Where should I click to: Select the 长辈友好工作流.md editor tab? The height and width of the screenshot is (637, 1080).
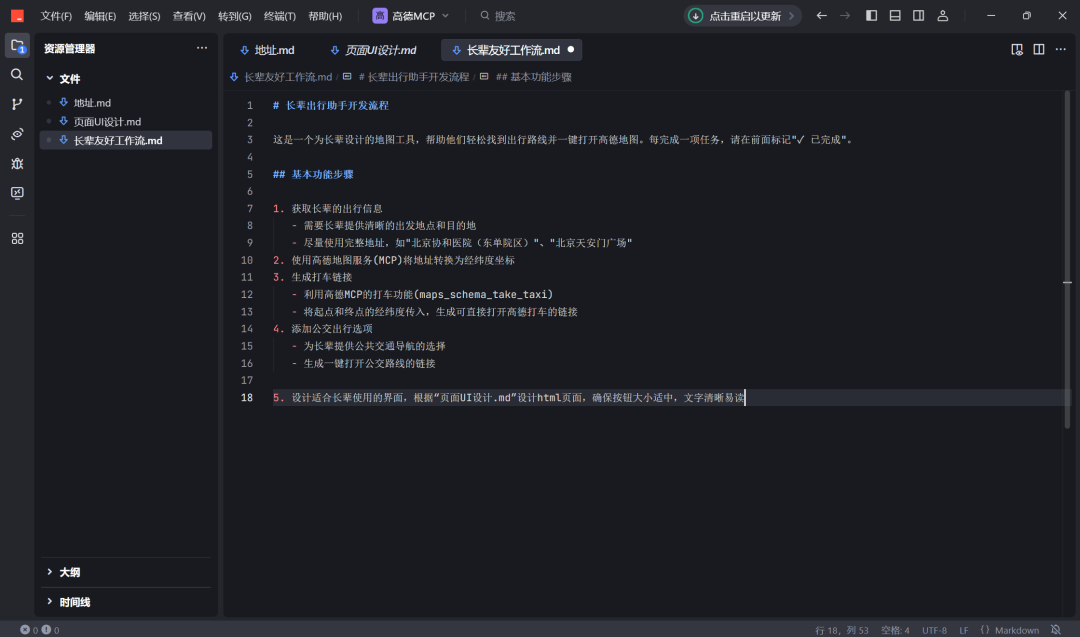(x=512, y=50)
